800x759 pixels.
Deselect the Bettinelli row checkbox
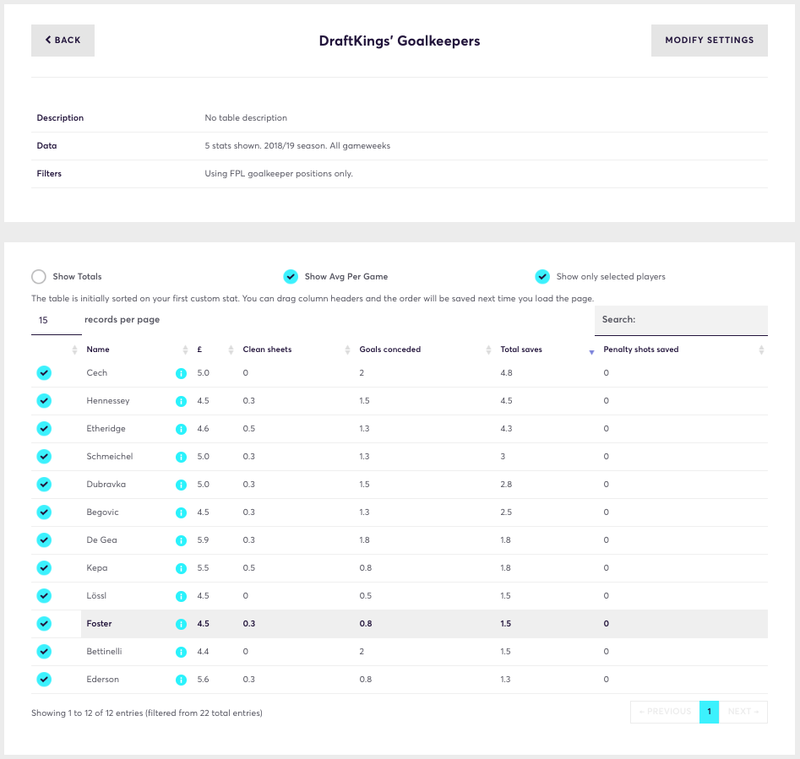(44, 651)
